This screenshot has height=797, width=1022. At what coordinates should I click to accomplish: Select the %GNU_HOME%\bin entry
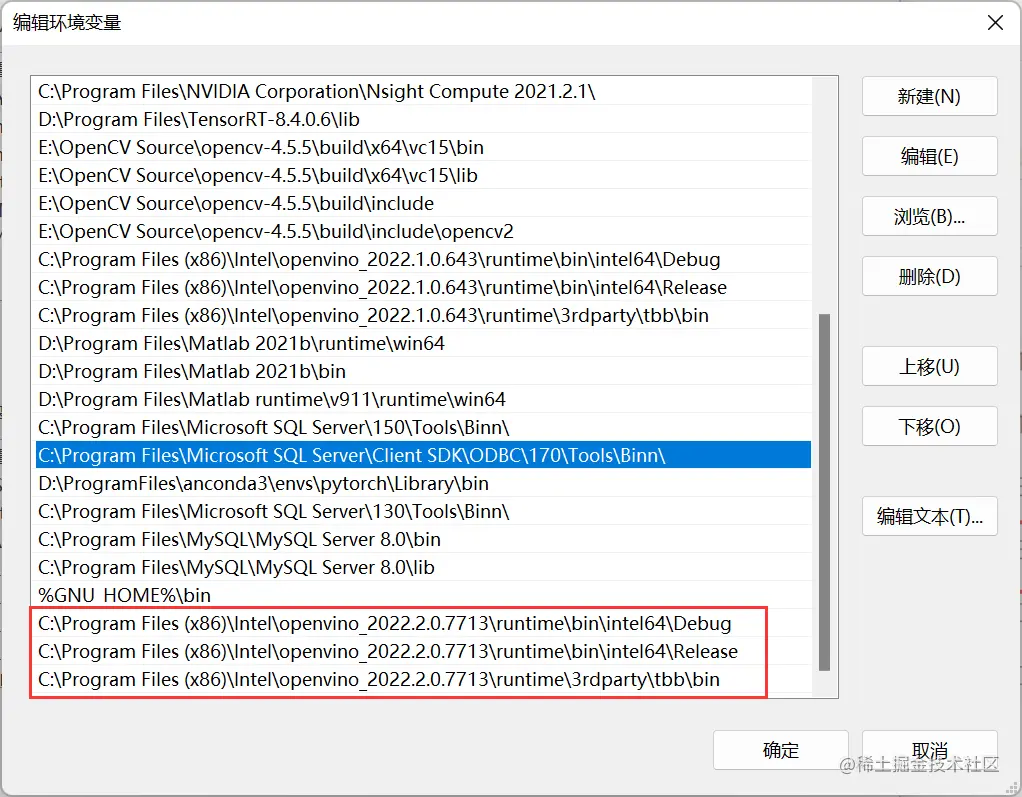tap(424, 596)
